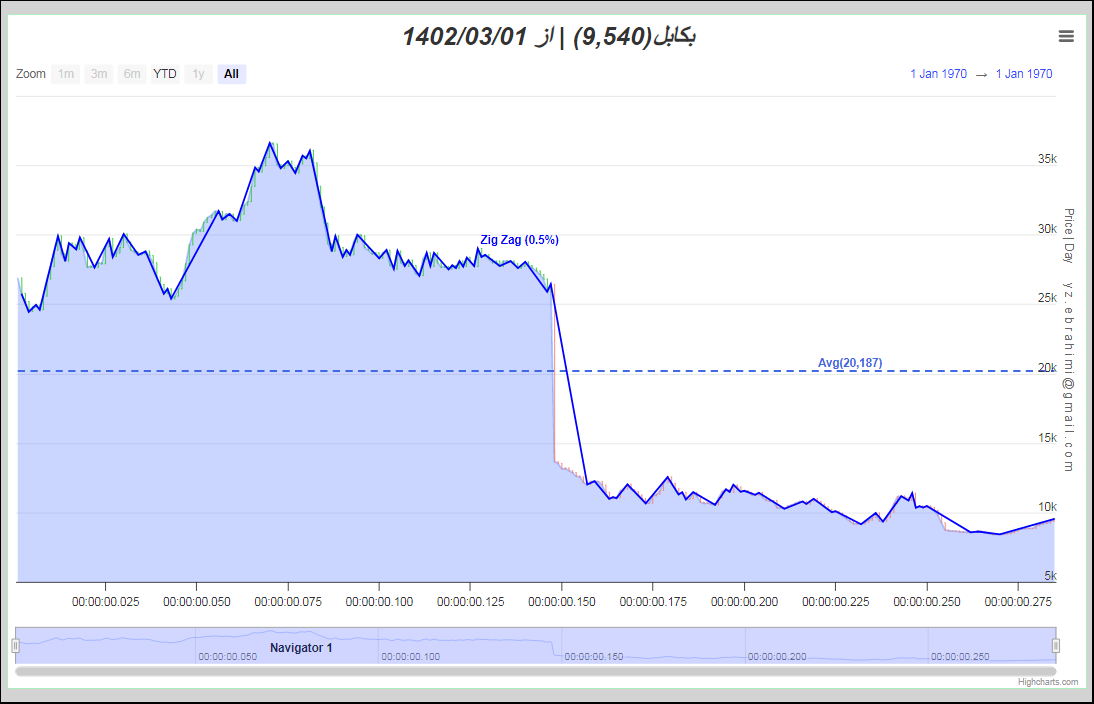Select the 1y zoom range button
The height and width of the screenshot is (704, 1094).
pyautogui.click(x=198, y=74)
